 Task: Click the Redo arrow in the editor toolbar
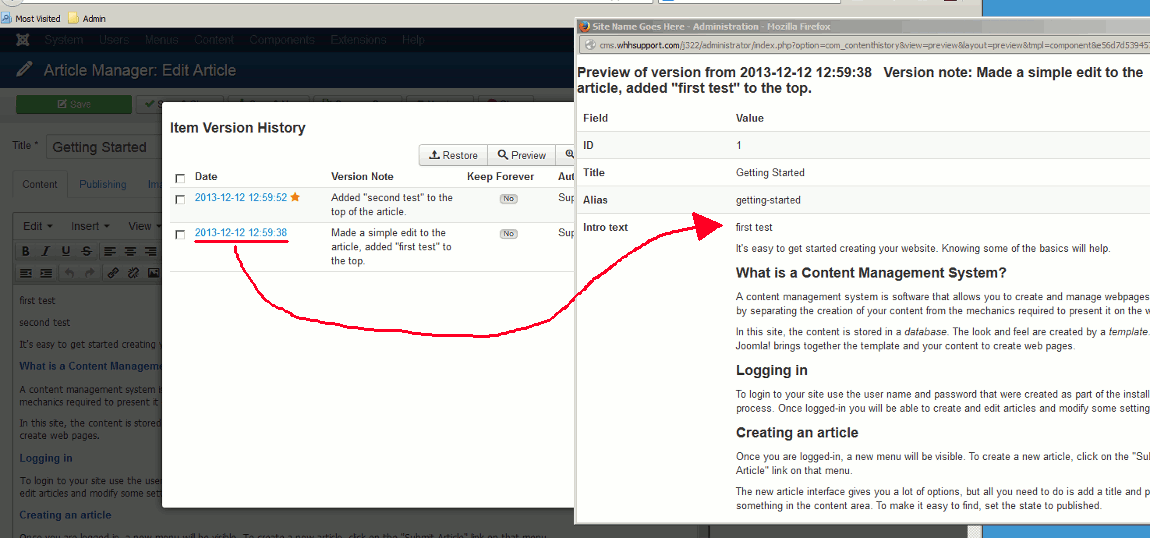[89, 273]
